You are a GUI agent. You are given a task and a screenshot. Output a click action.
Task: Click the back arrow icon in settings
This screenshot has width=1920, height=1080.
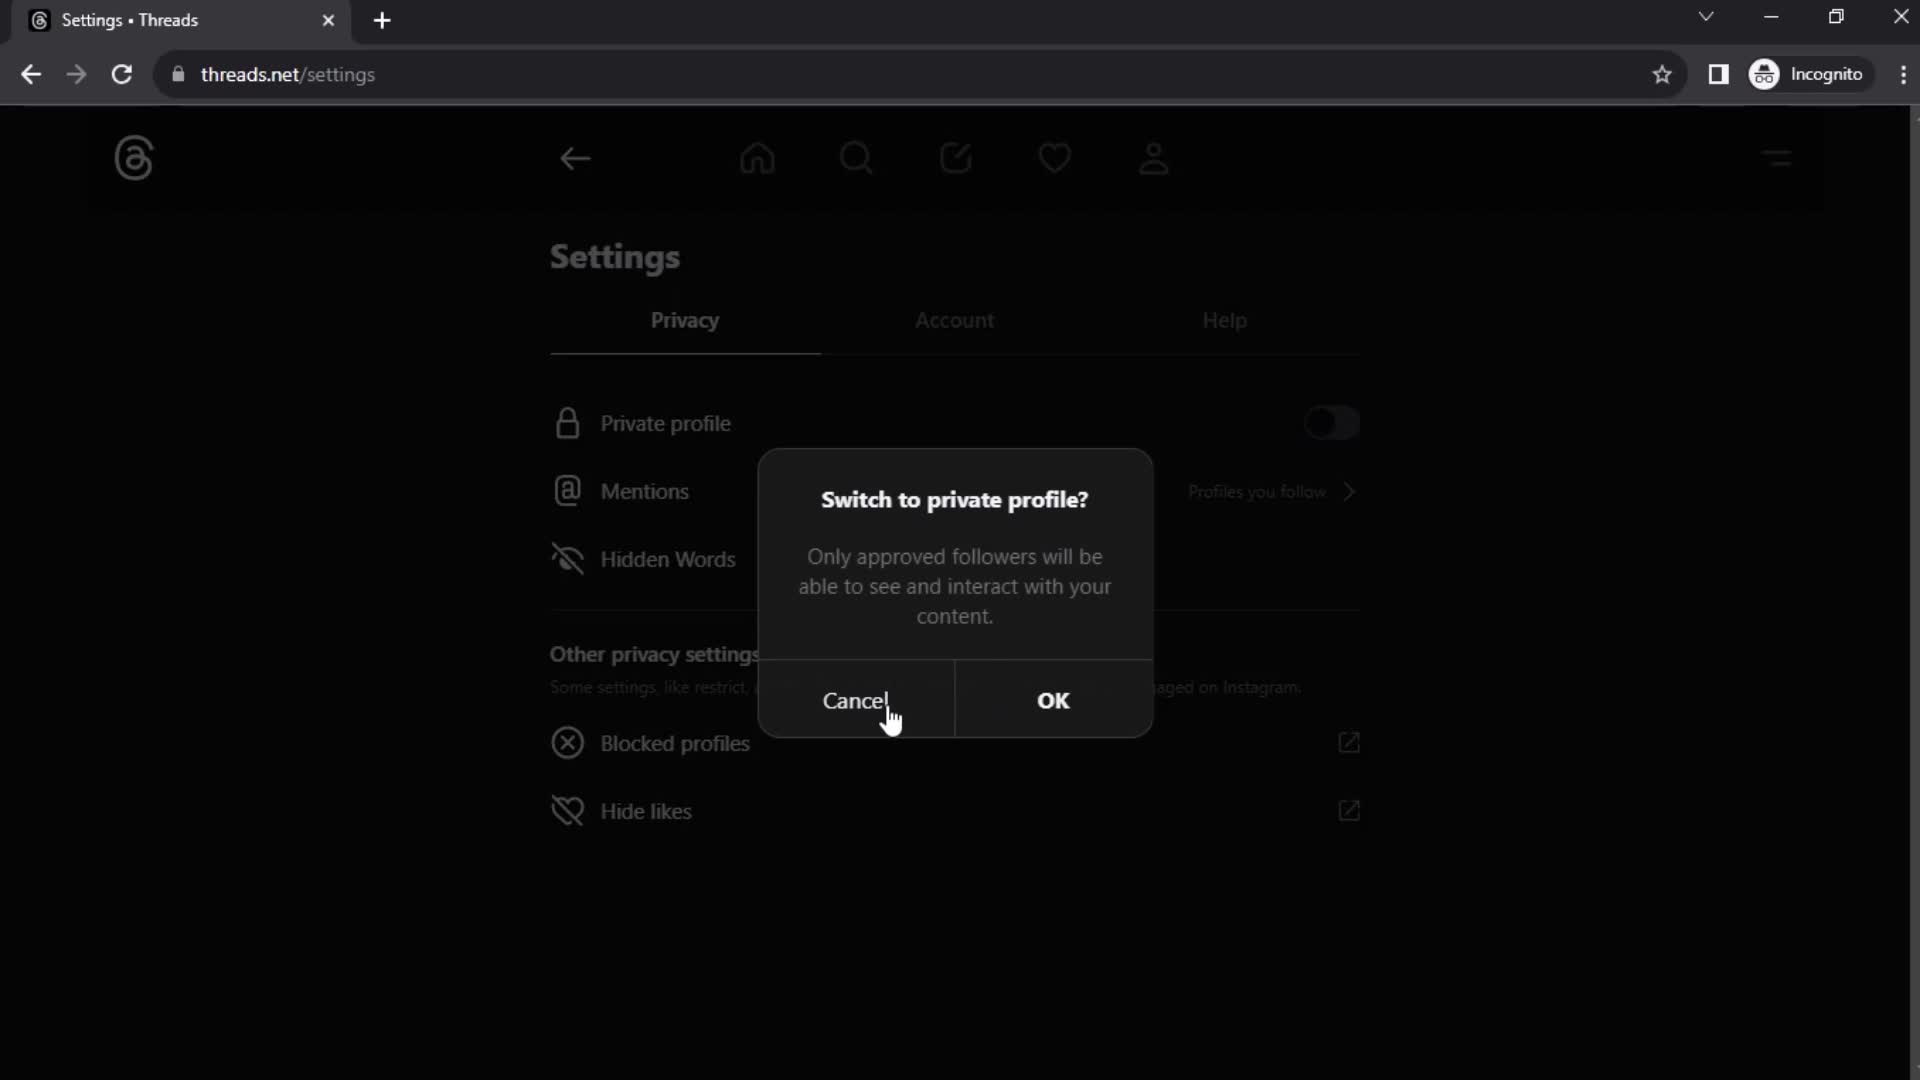tap(576, 158)
